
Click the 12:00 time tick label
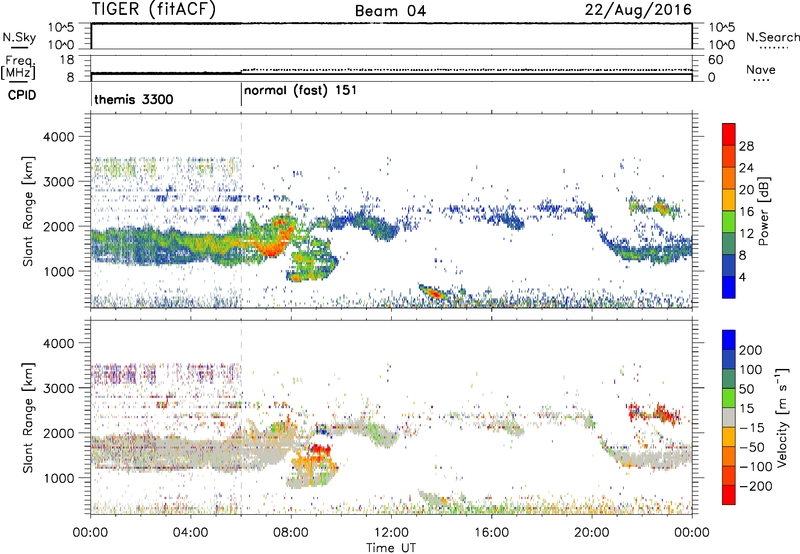[x=391, y=533]
